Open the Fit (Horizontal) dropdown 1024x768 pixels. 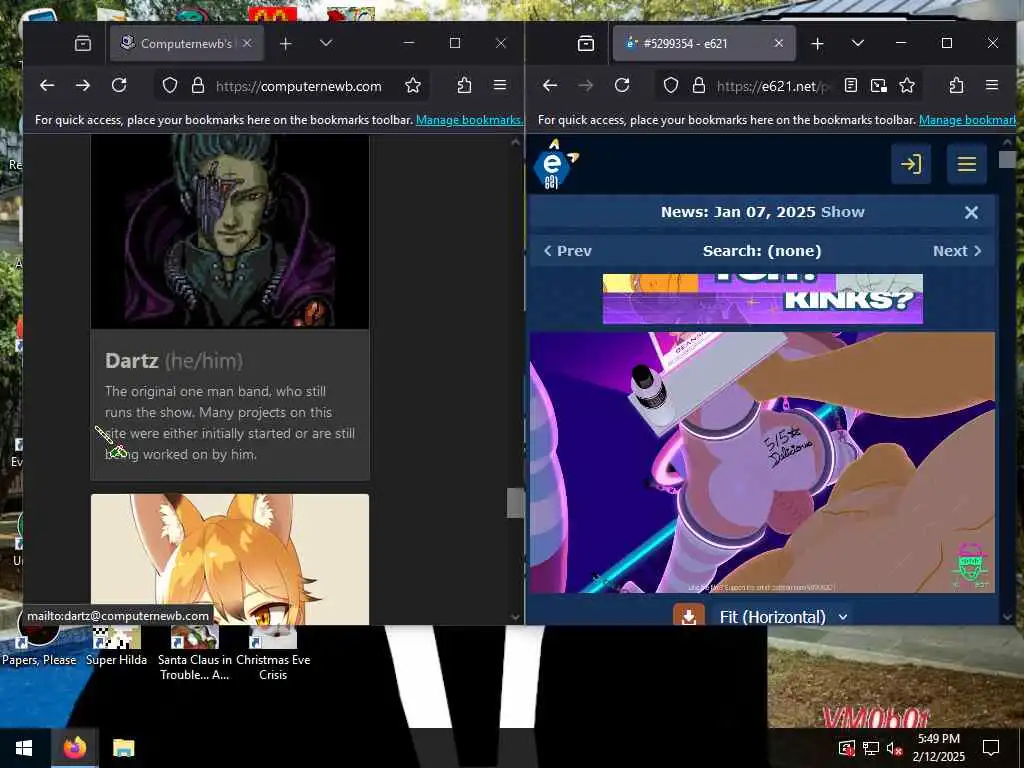(783, 617)
